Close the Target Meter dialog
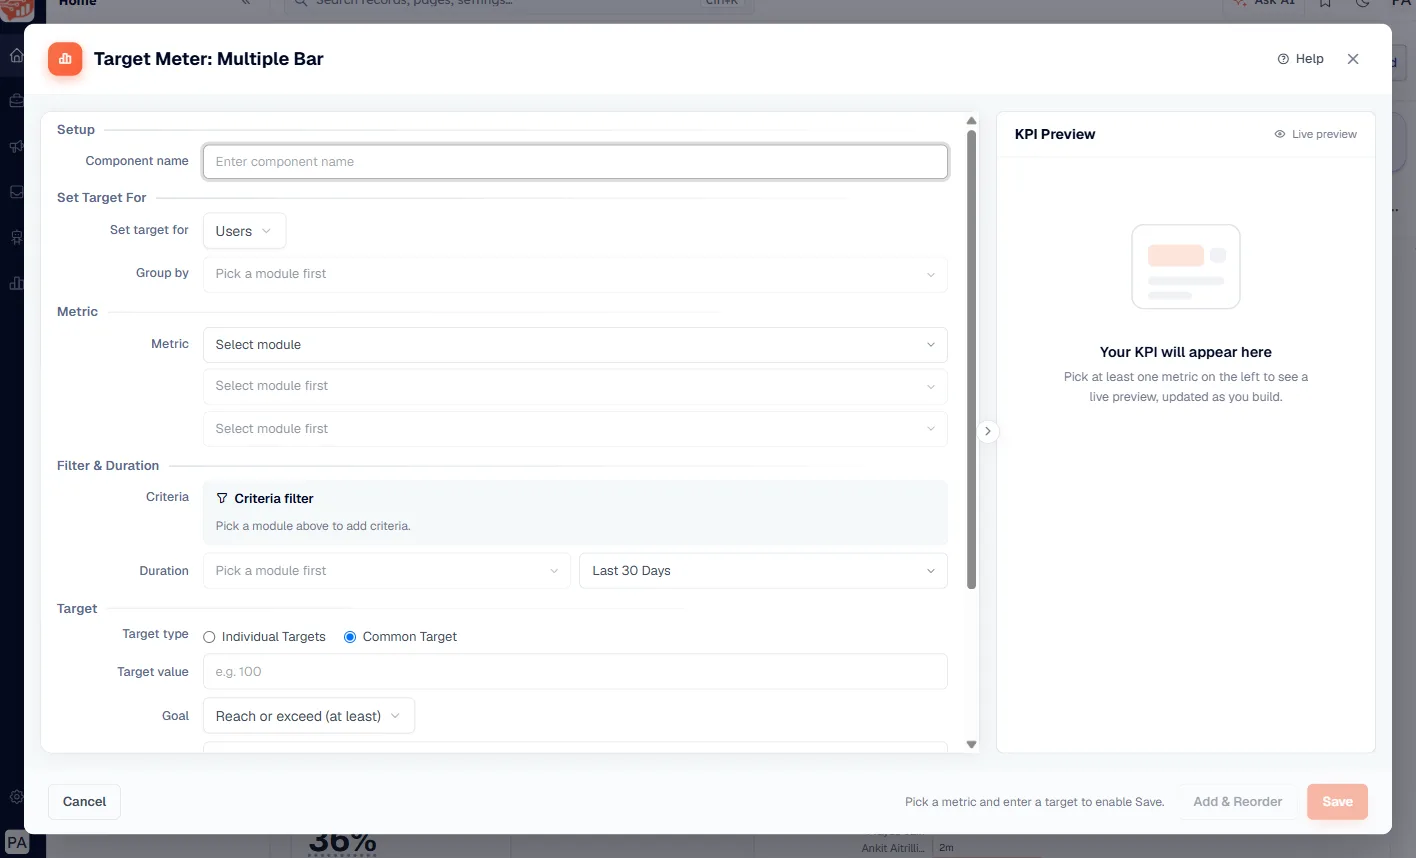This screenshot has width=1416, height=858. 1353,59
